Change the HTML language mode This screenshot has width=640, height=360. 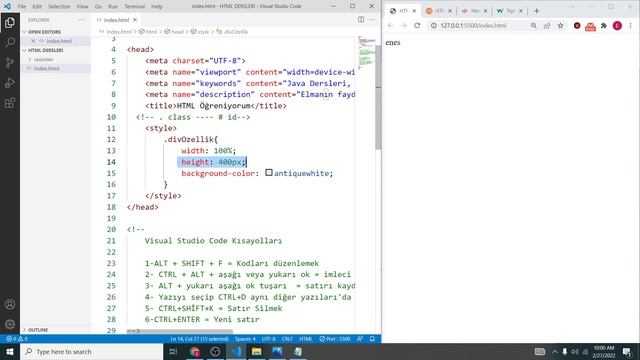pos(306,339)
